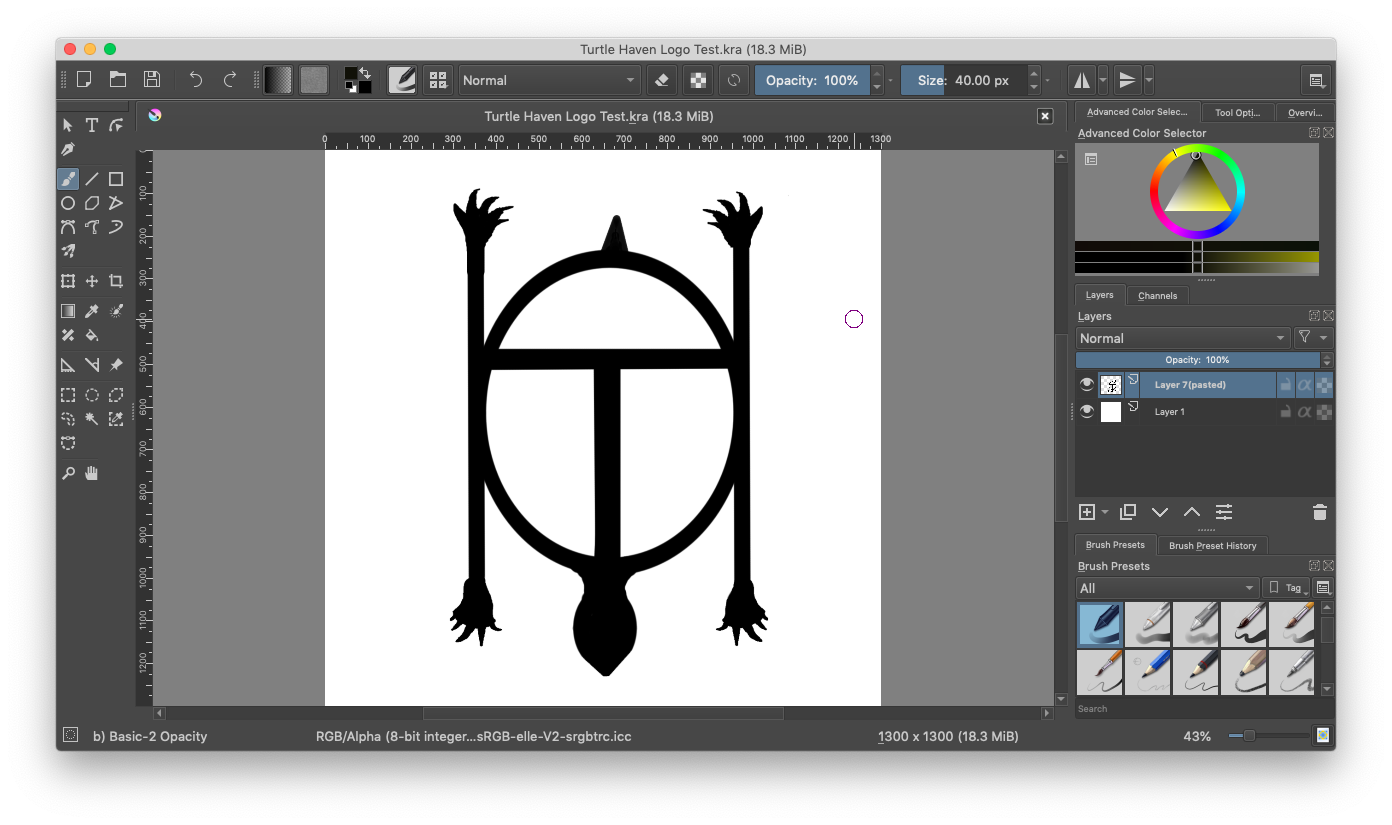The image size is (1392, 825).
Task: Open the brush blending mode Normal dropdown
Action: tap(549, 80)
